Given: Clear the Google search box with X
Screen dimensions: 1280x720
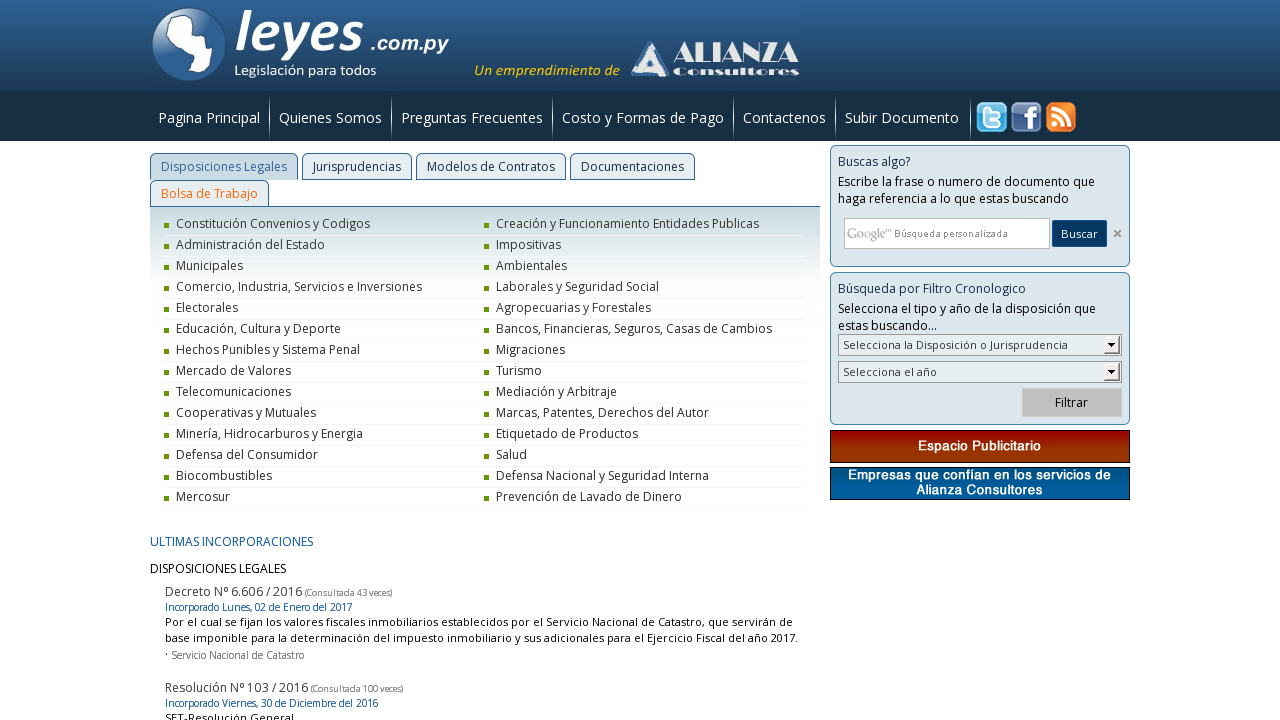Looking at the screenshot, I should pyautogui.click(x=1117, y=233).
